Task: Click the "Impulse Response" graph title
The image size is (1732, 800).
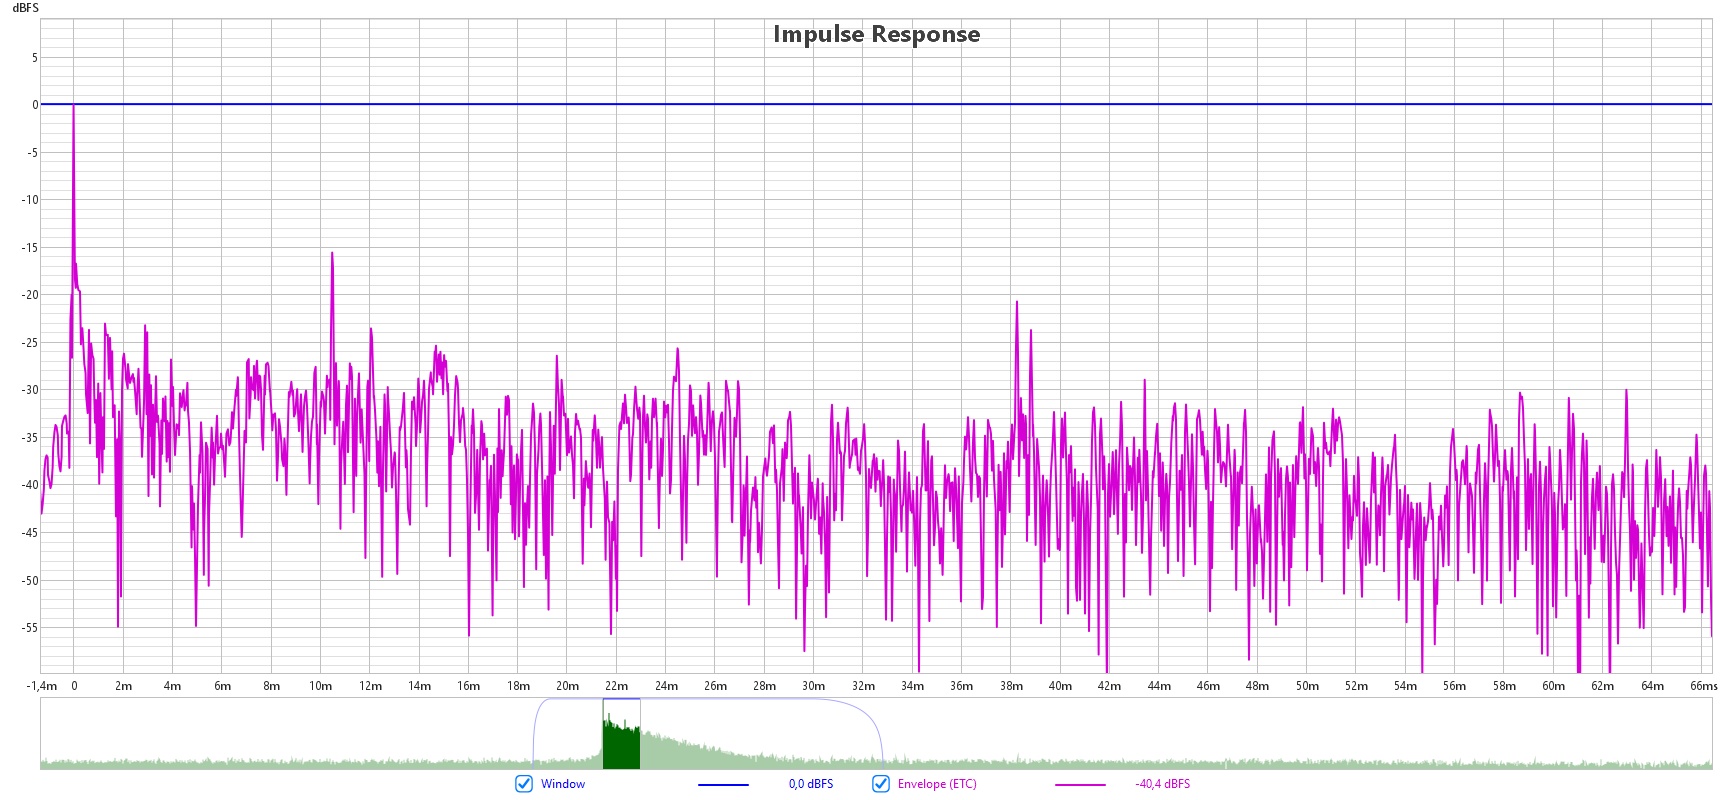Action: (x=877, y=34)
